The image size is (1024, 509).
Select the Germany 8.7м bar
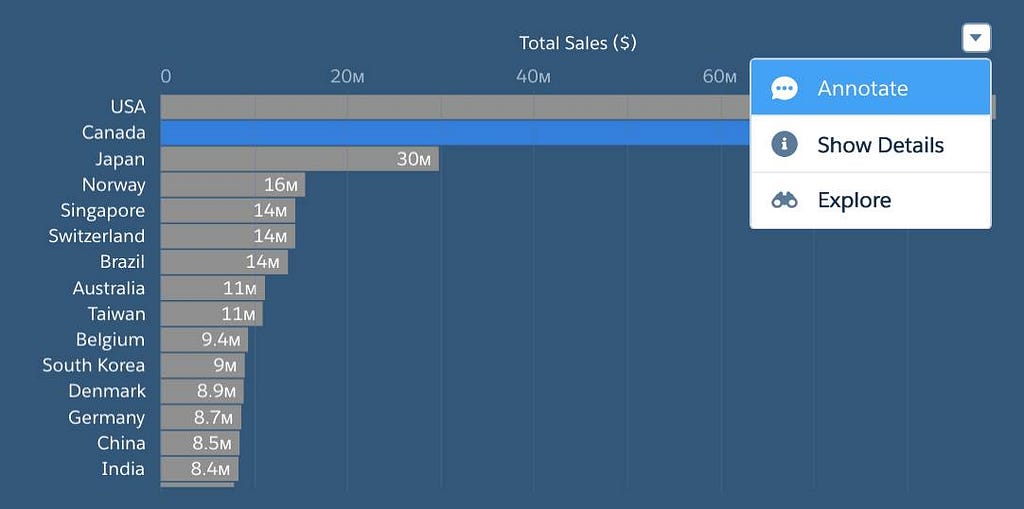tap(200, 417)
